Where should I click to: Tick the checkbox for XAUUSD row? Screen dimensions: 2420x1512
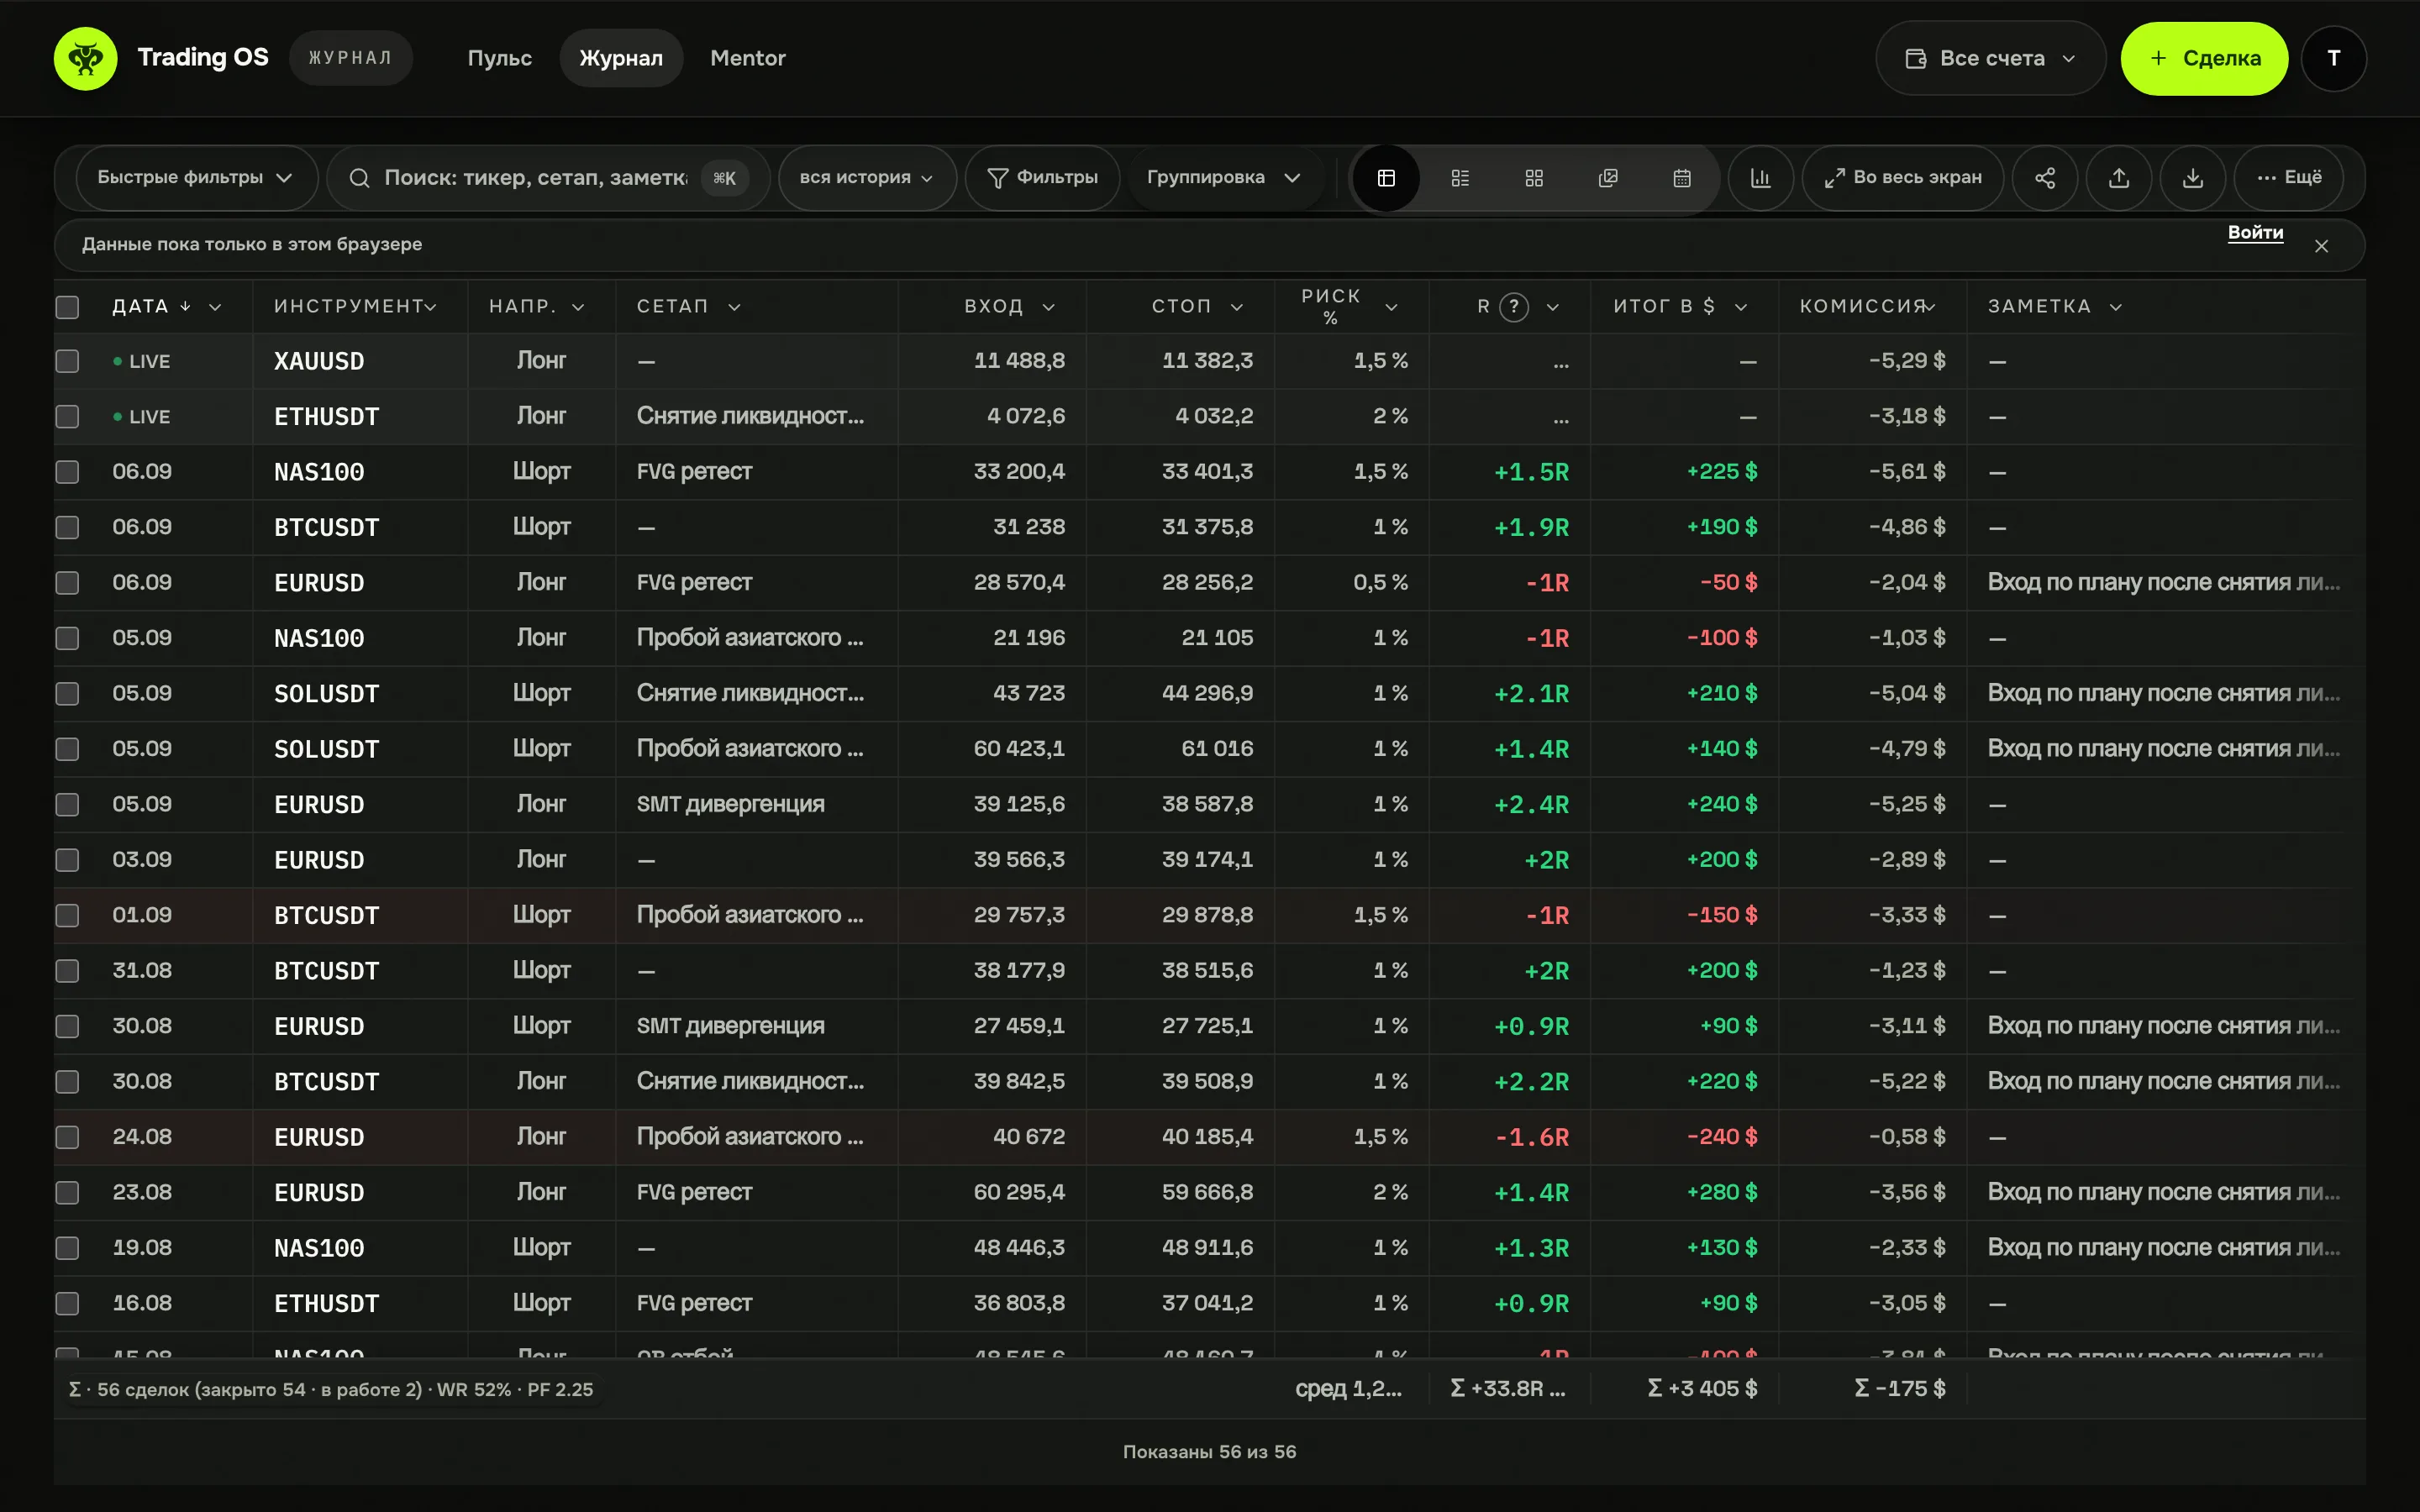click(x=67, y=361)
